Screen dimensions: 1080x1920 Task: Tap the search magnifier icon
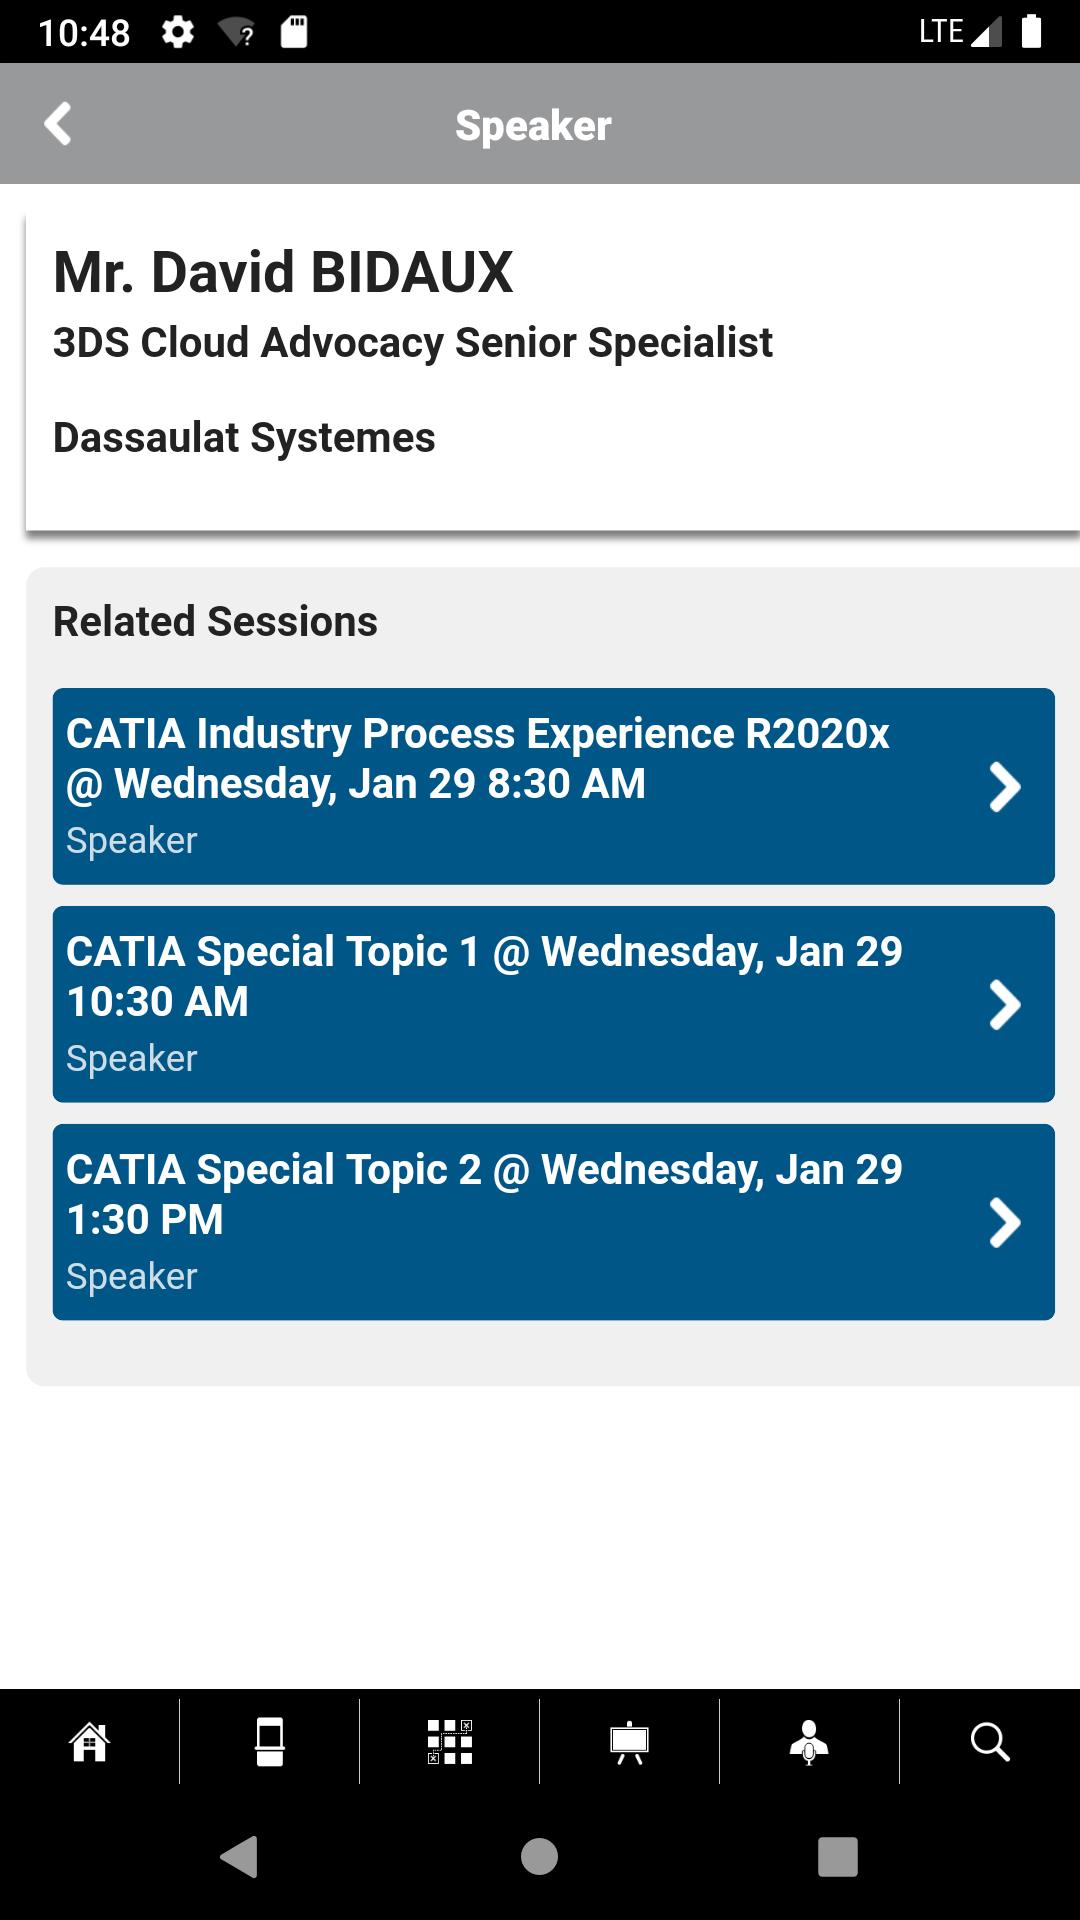990,1742
